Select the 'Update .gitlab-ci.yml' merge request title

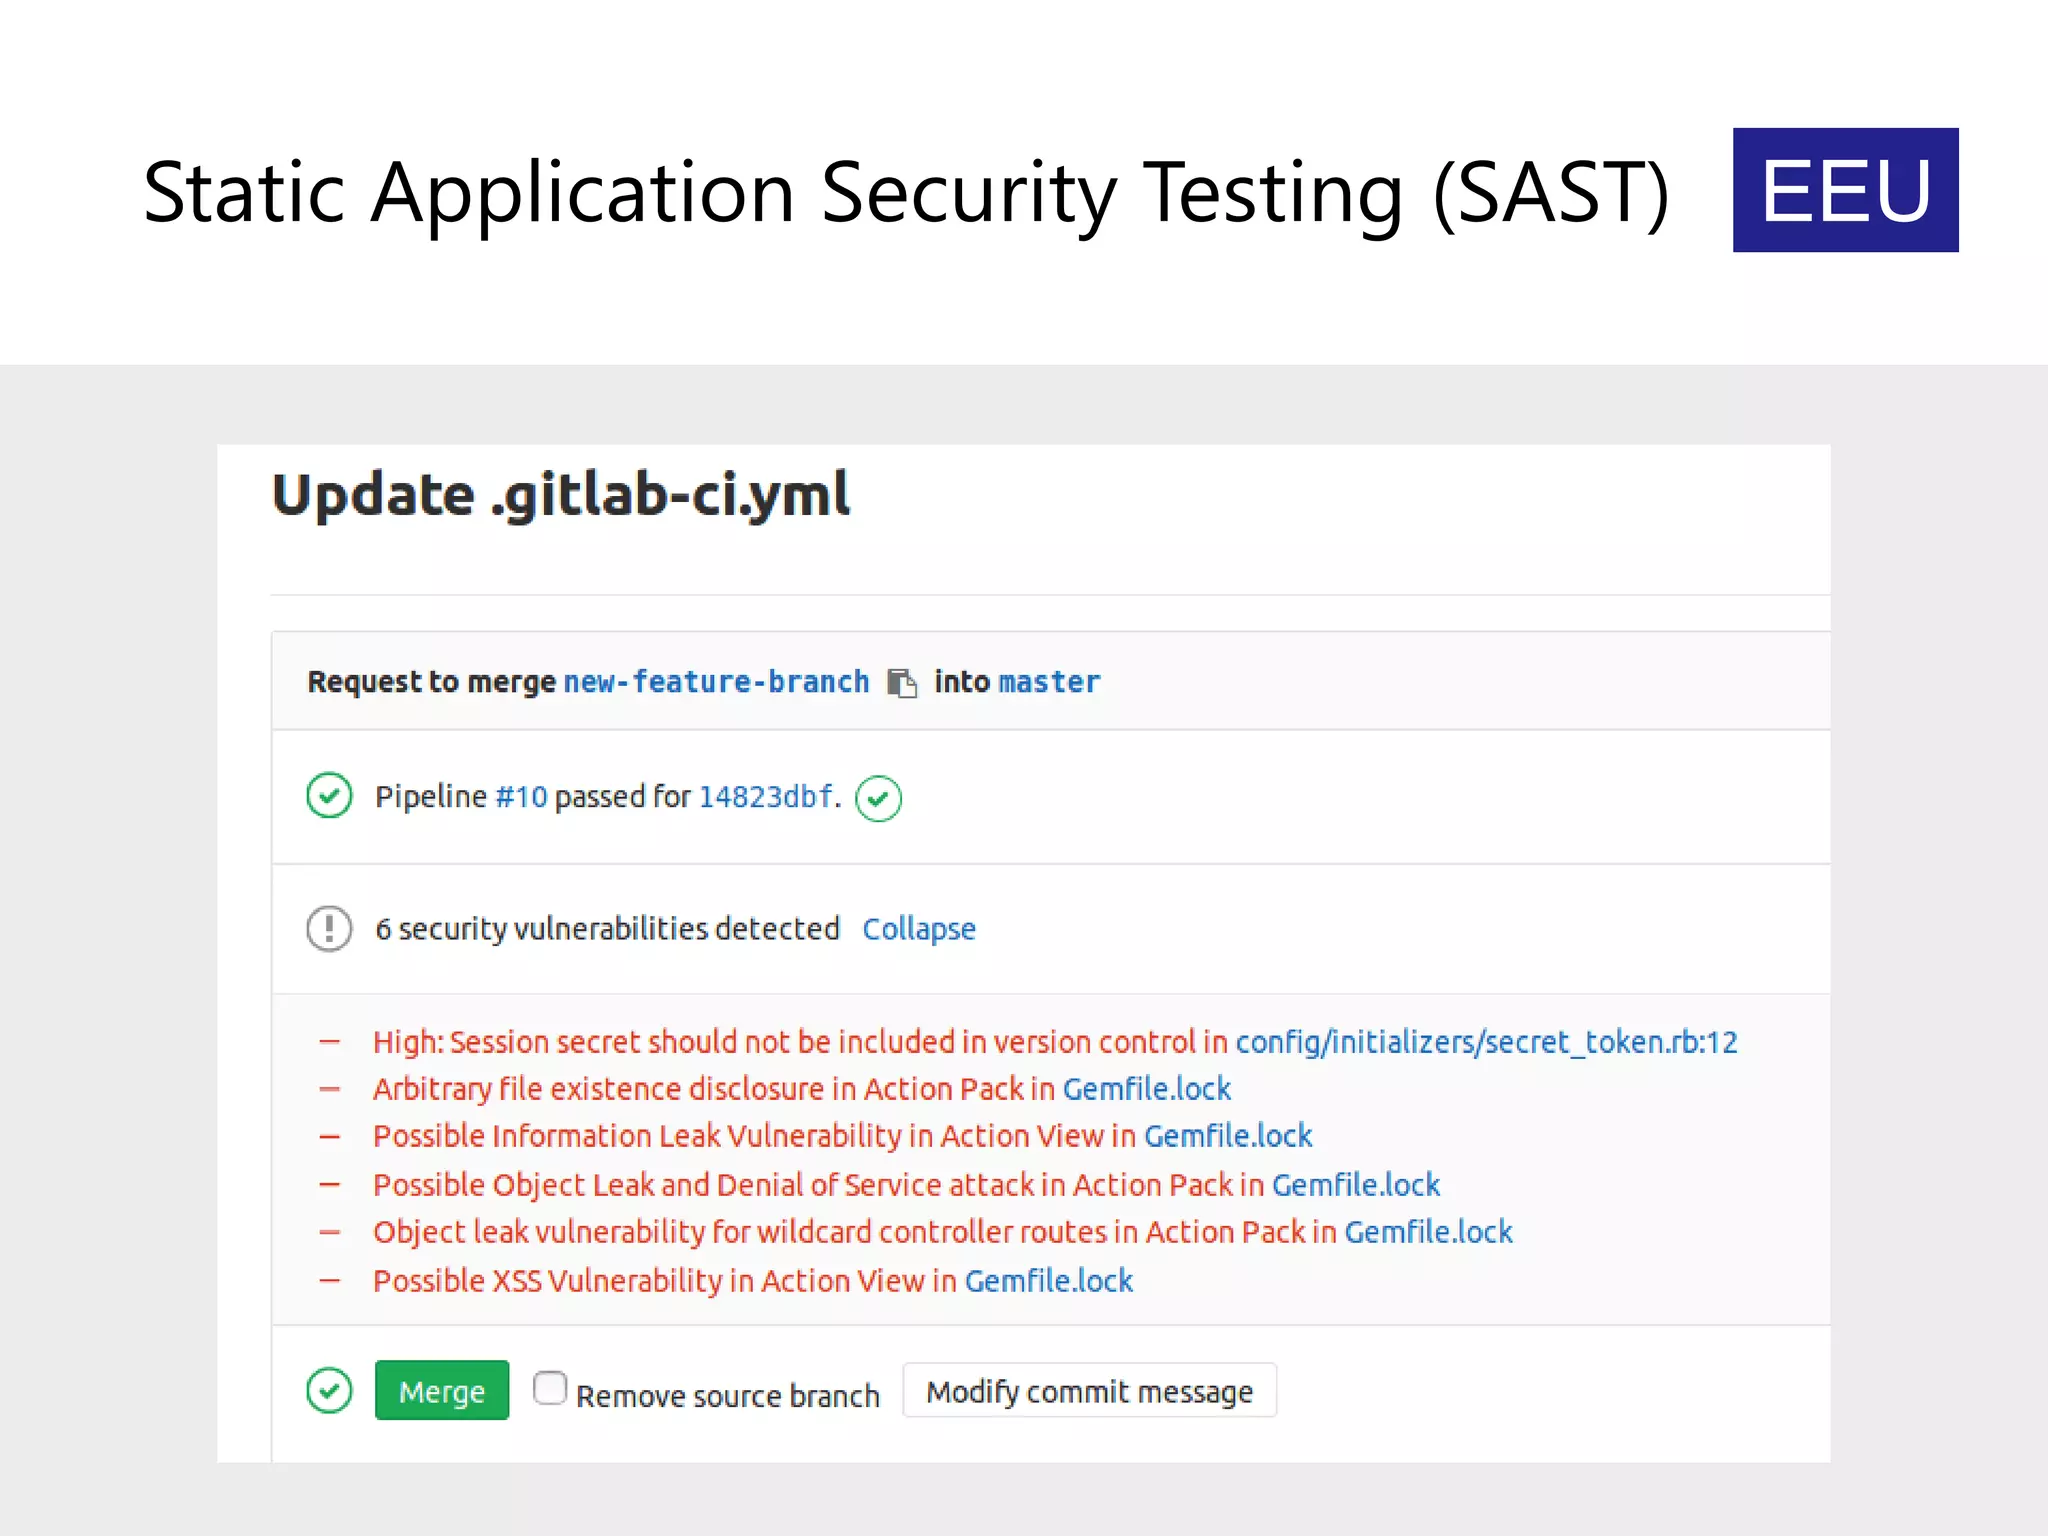(x=561, y=495)
